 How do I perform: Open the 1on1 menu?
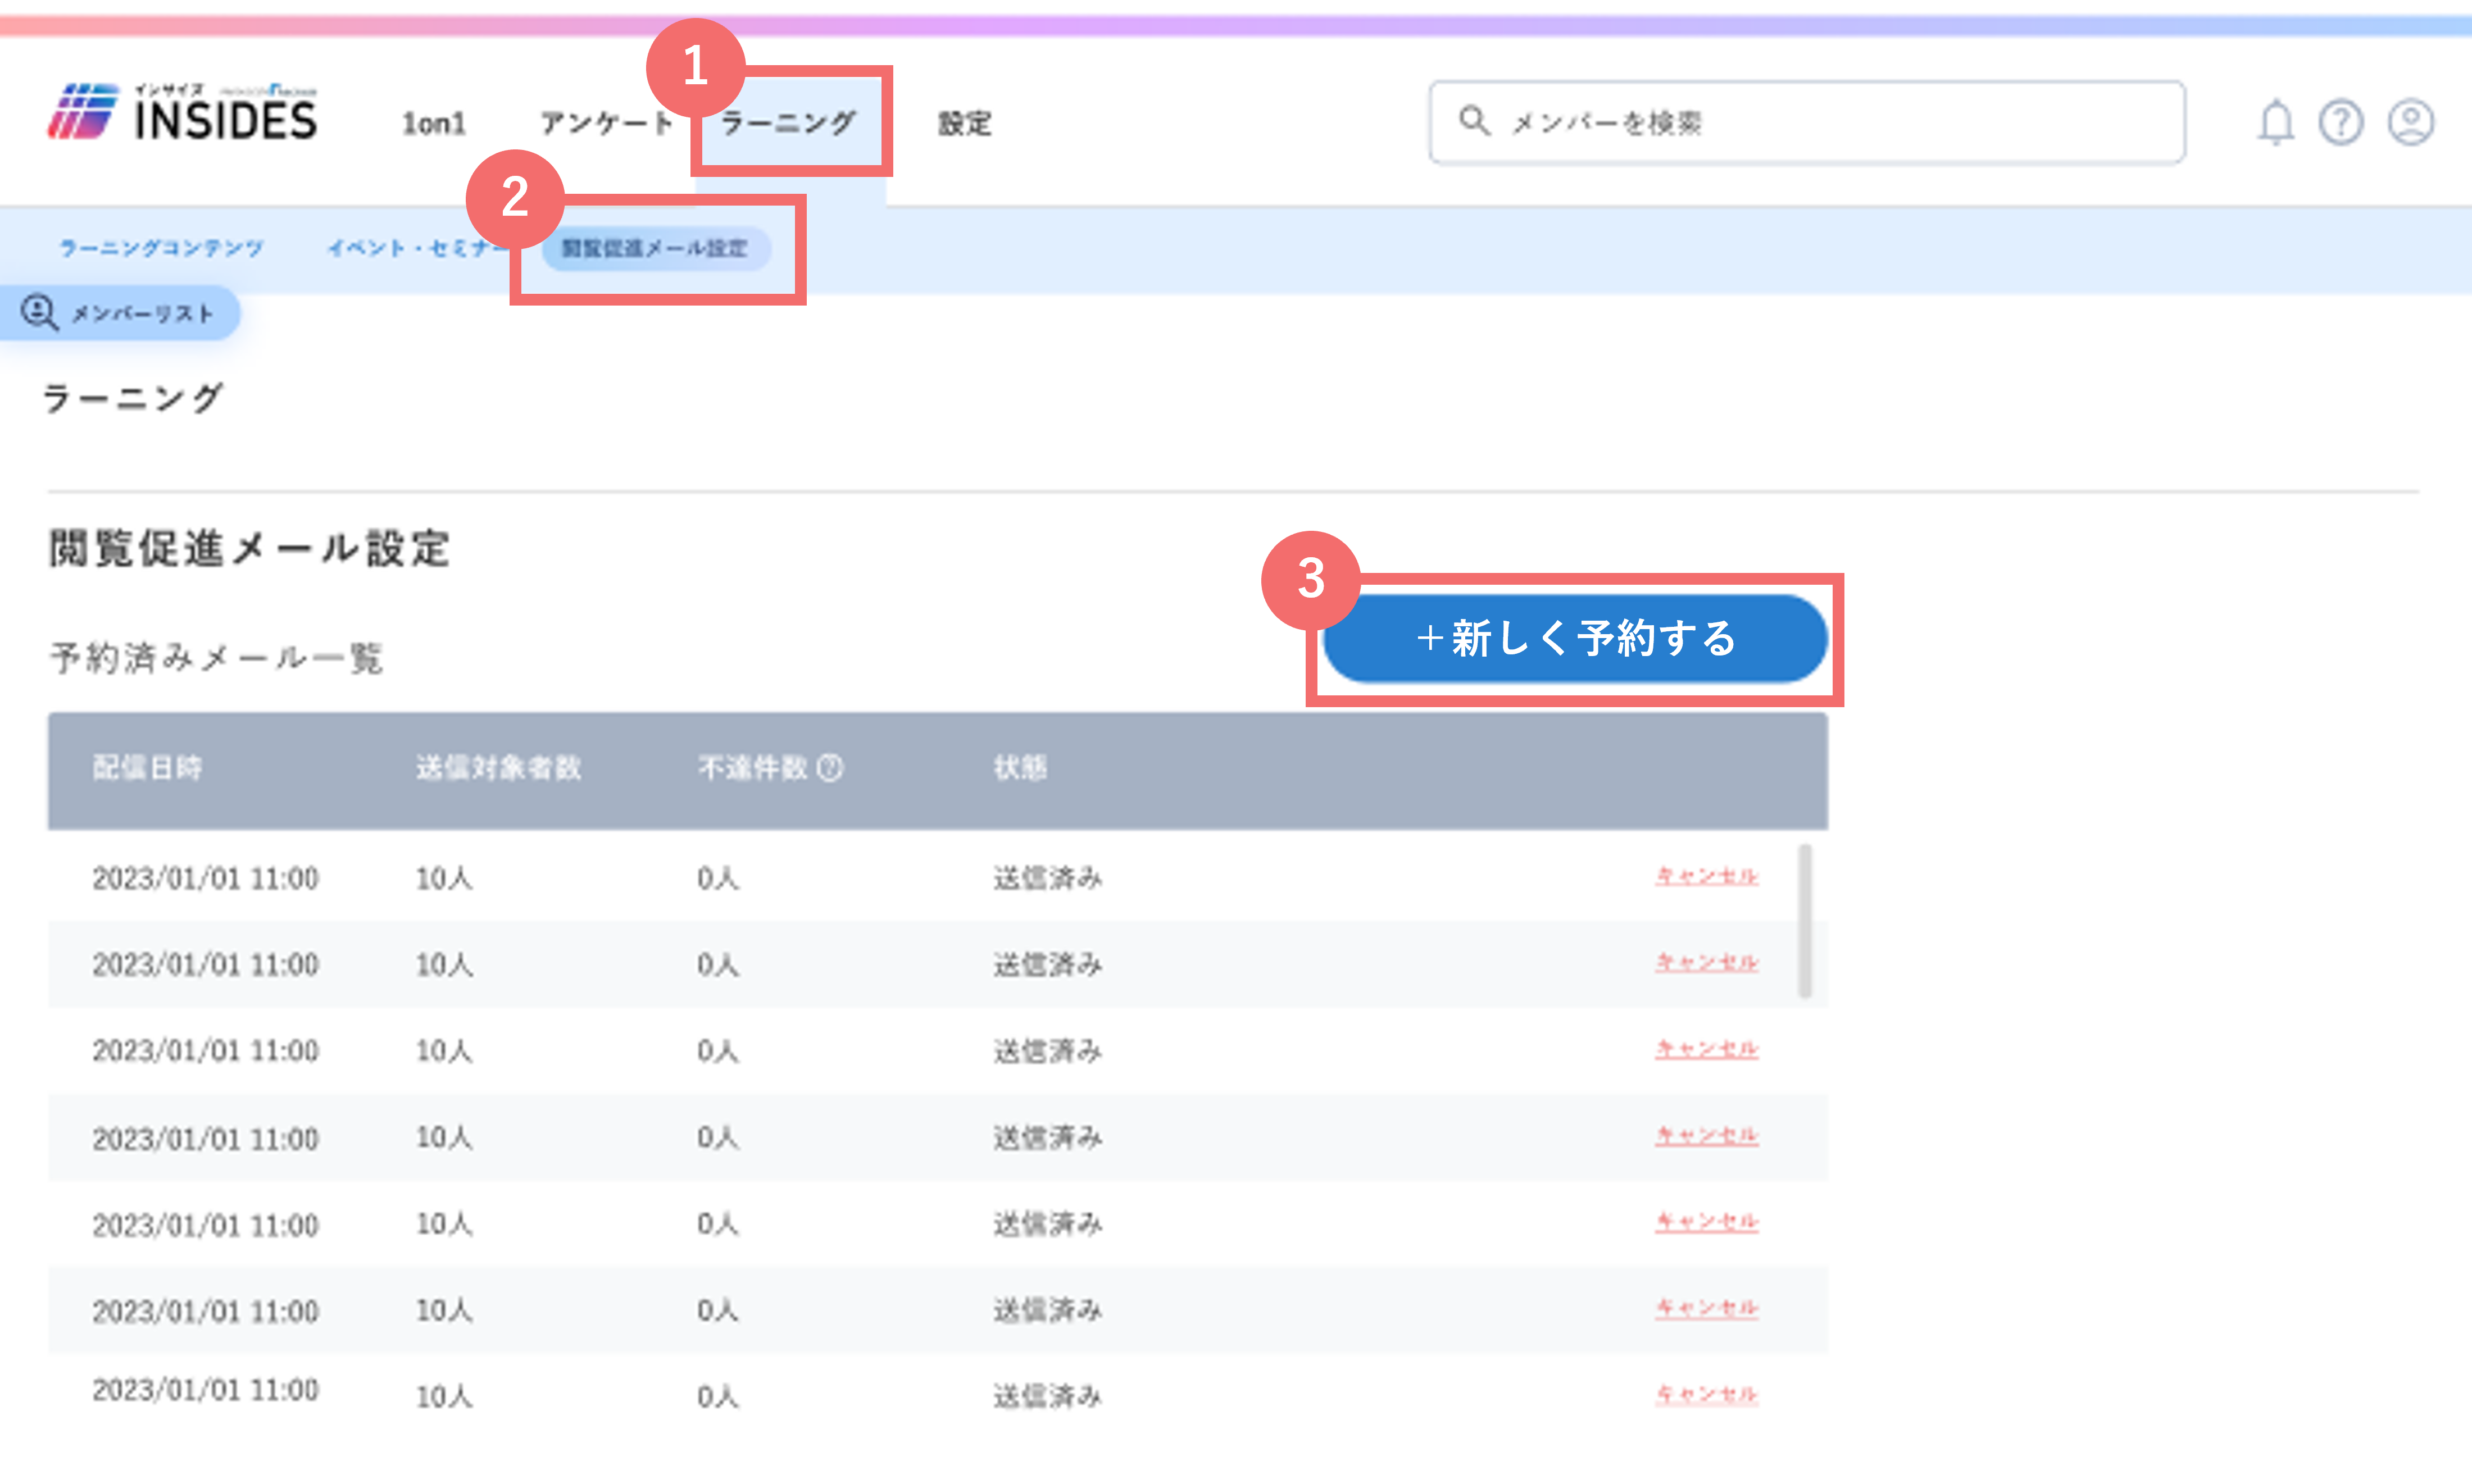[433, 124]
